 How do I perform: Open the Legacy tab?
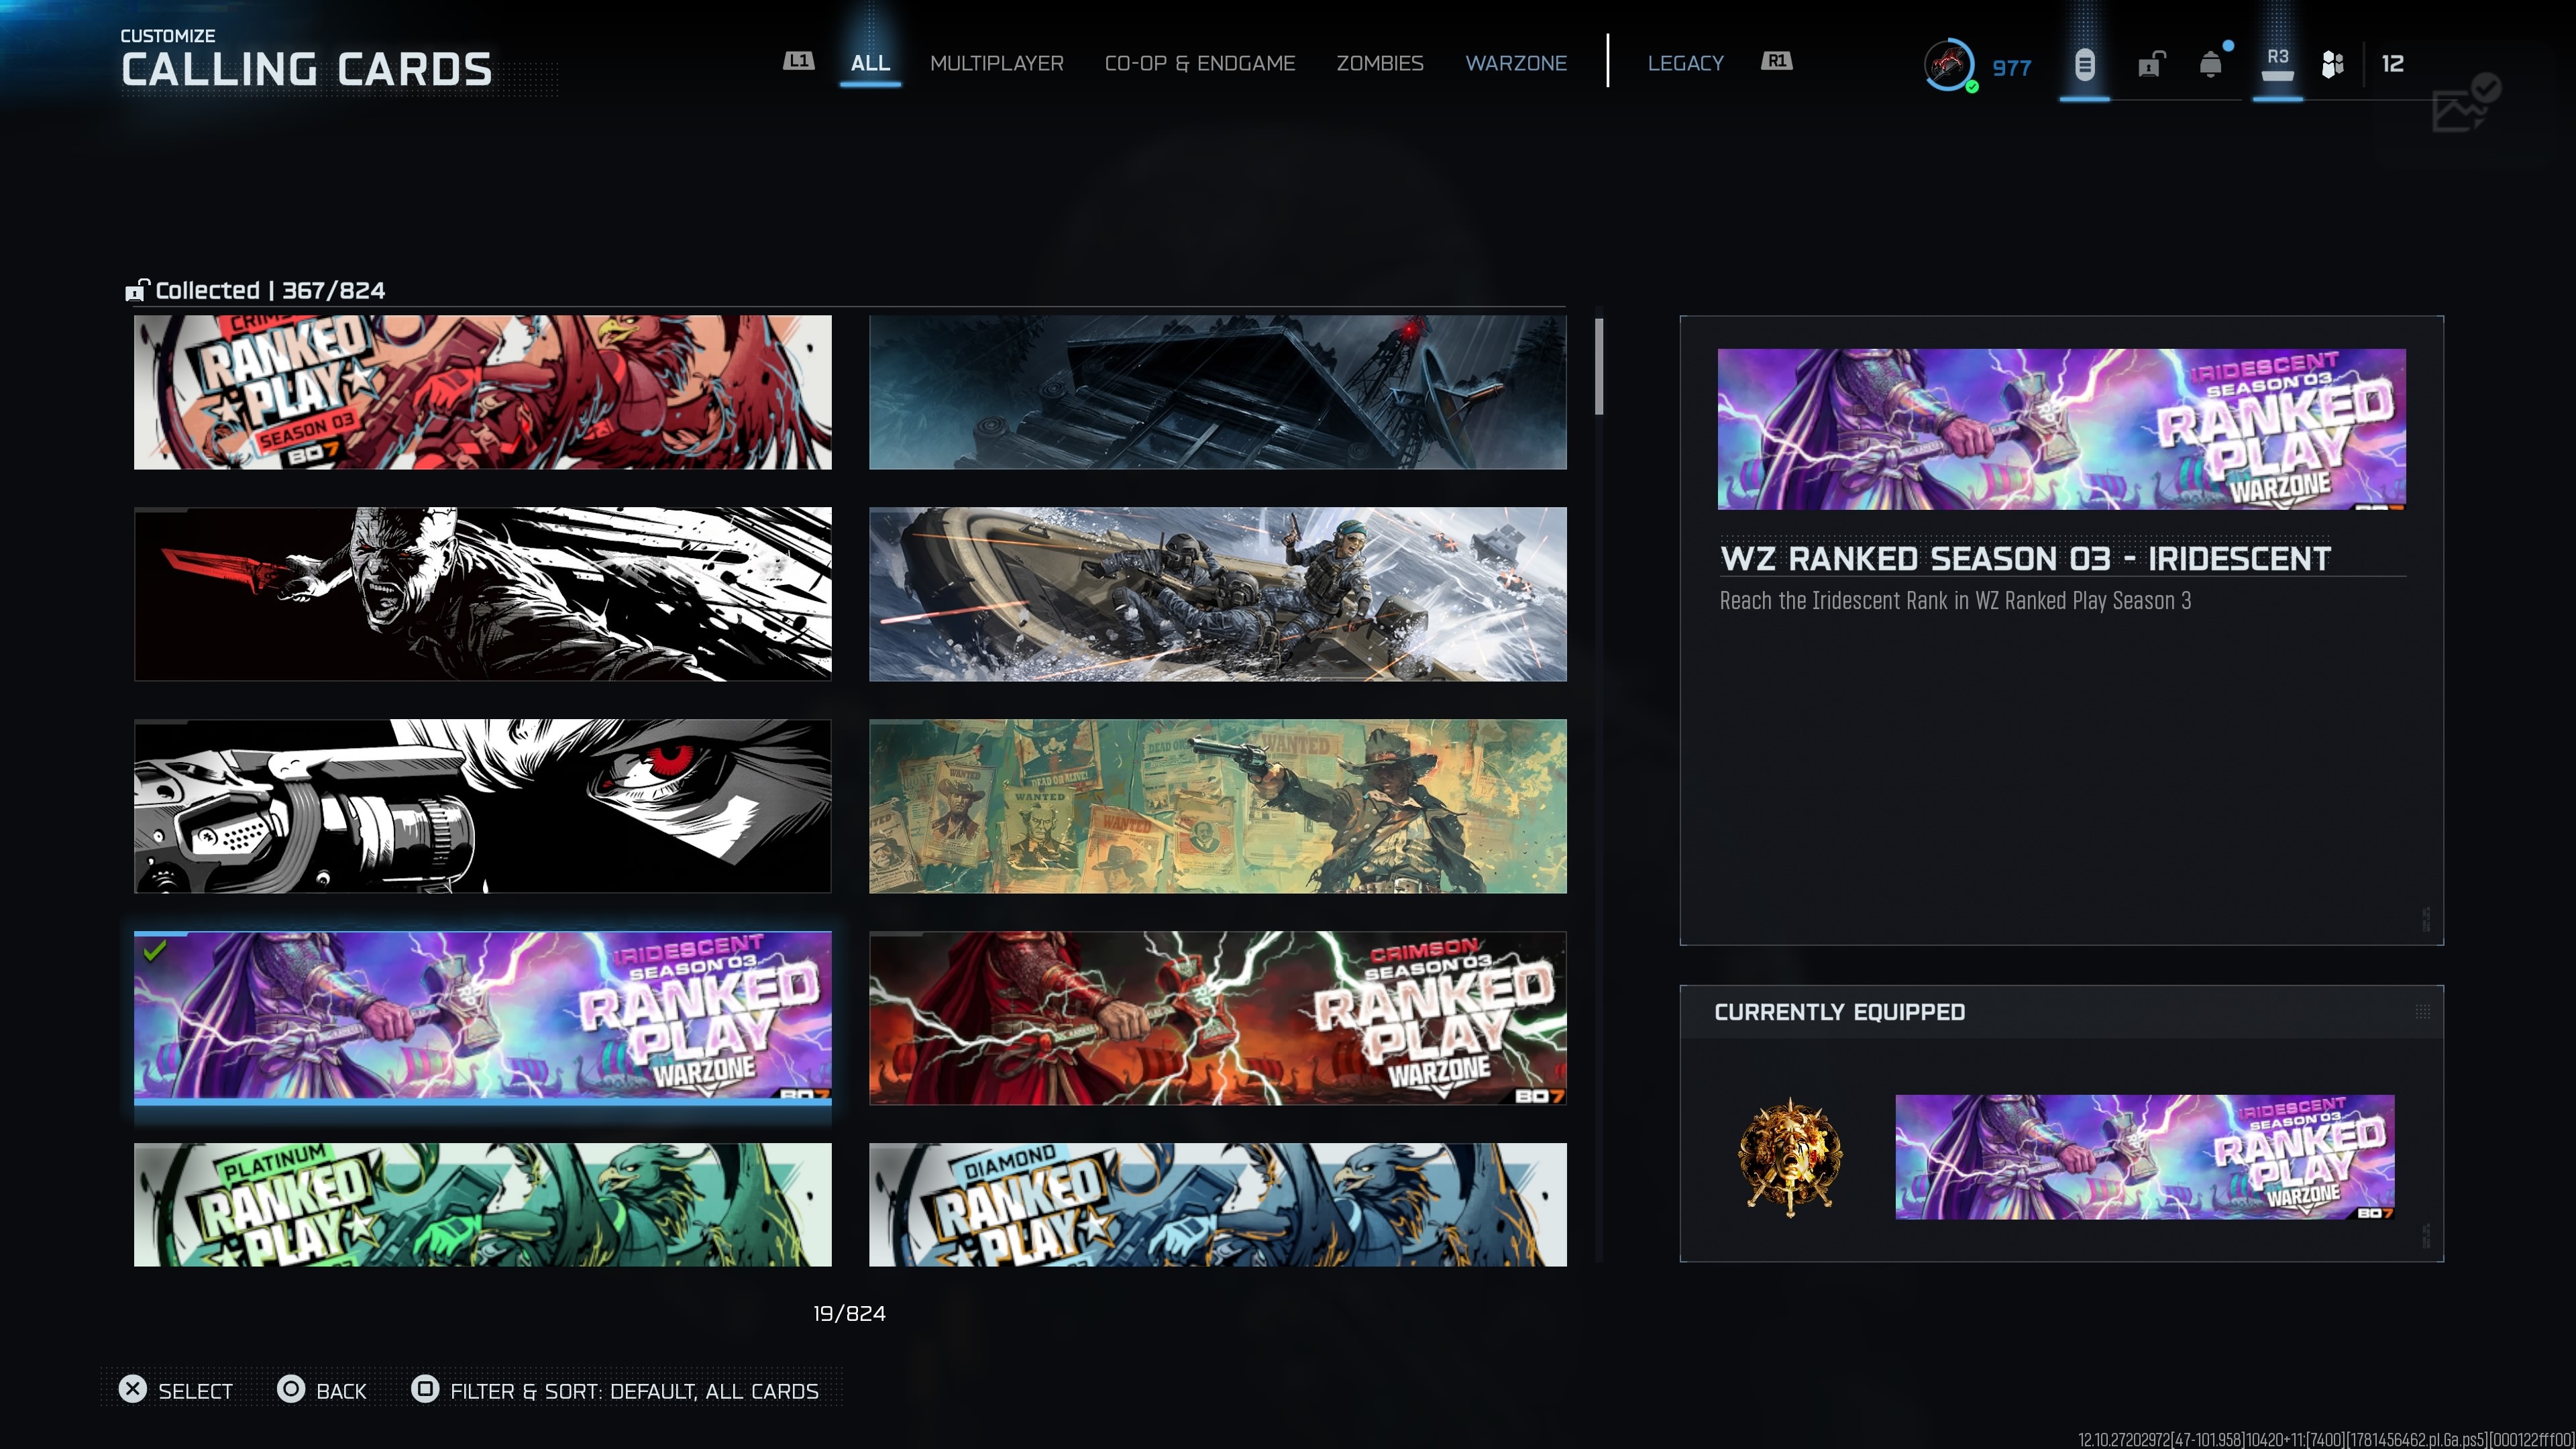(x=1686, y=63)
